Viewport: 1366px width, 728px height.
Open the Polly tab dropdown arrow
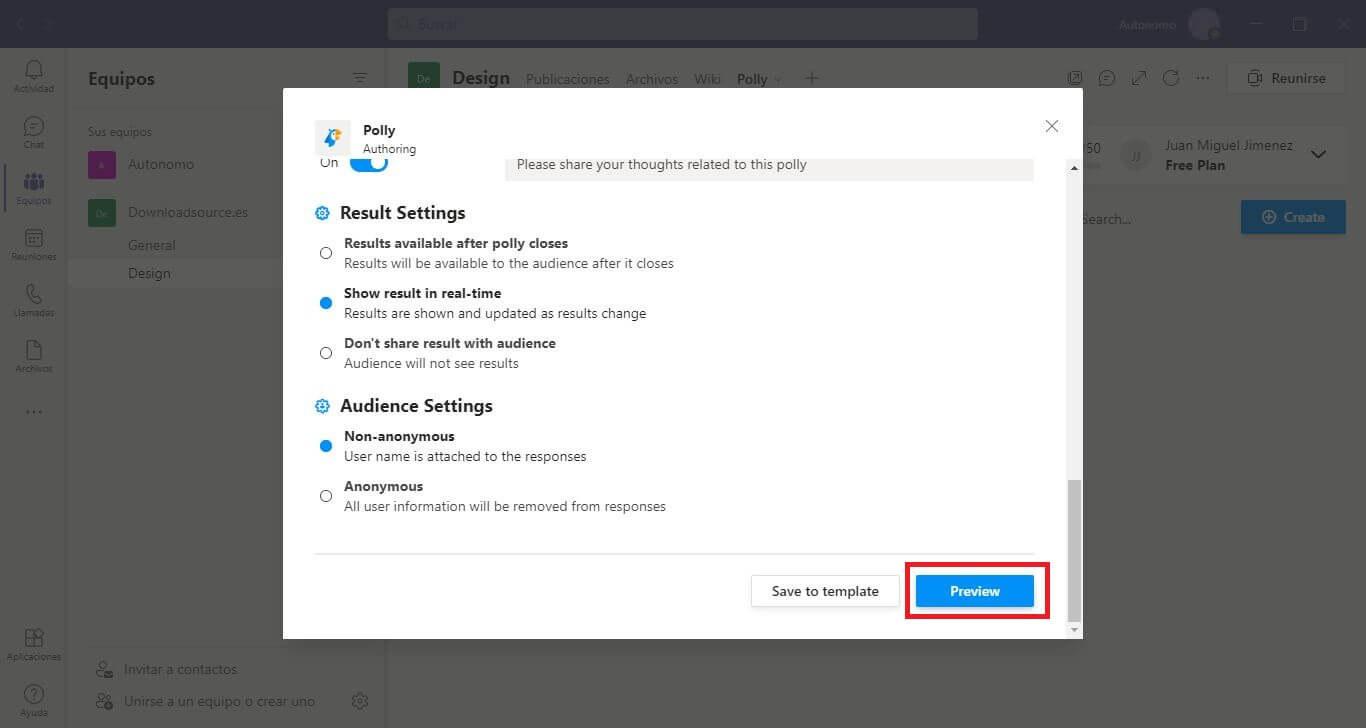779,79
